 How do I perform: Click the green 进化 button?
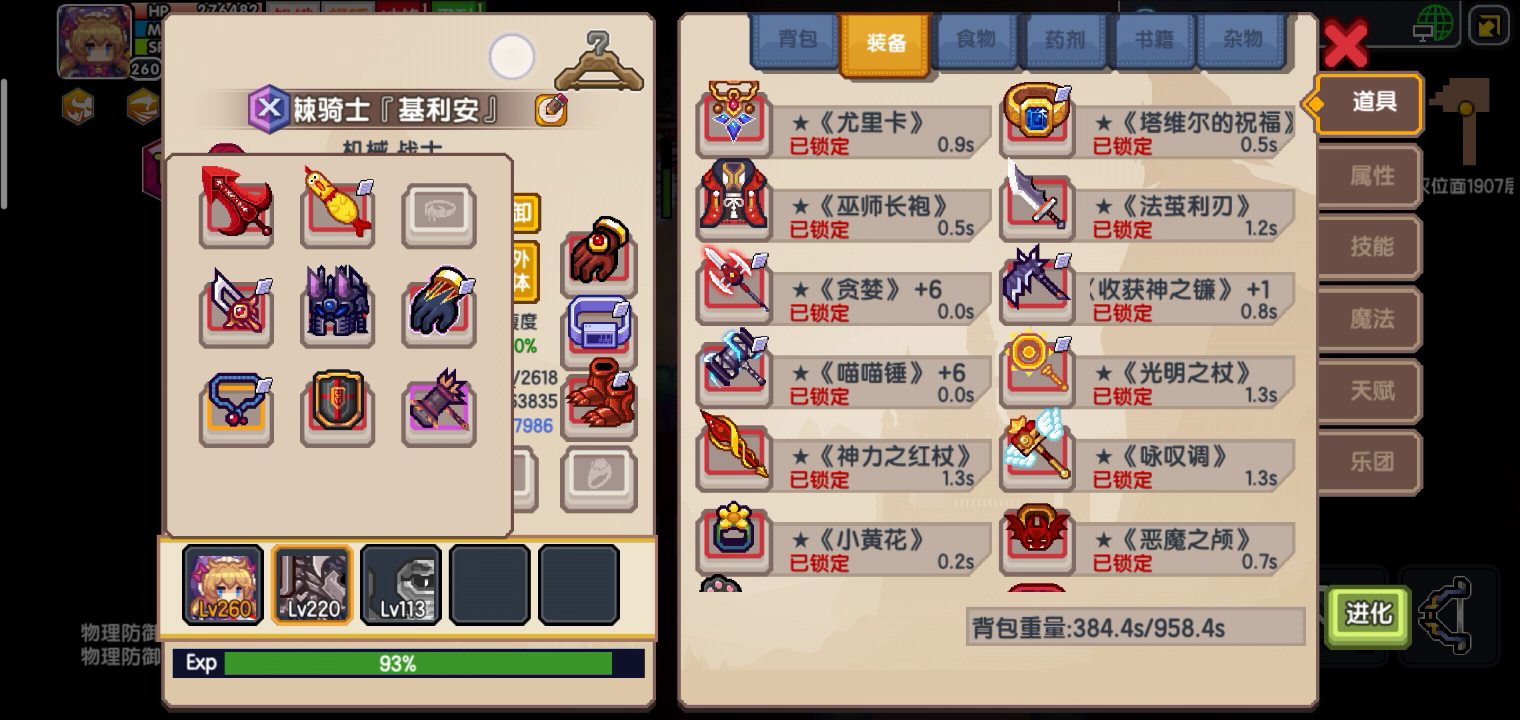1368,613
